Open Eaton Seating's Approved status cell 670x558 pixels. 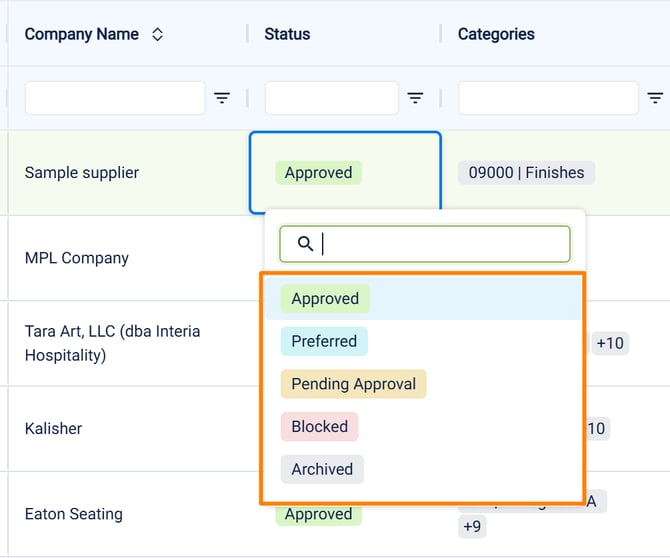318,515
